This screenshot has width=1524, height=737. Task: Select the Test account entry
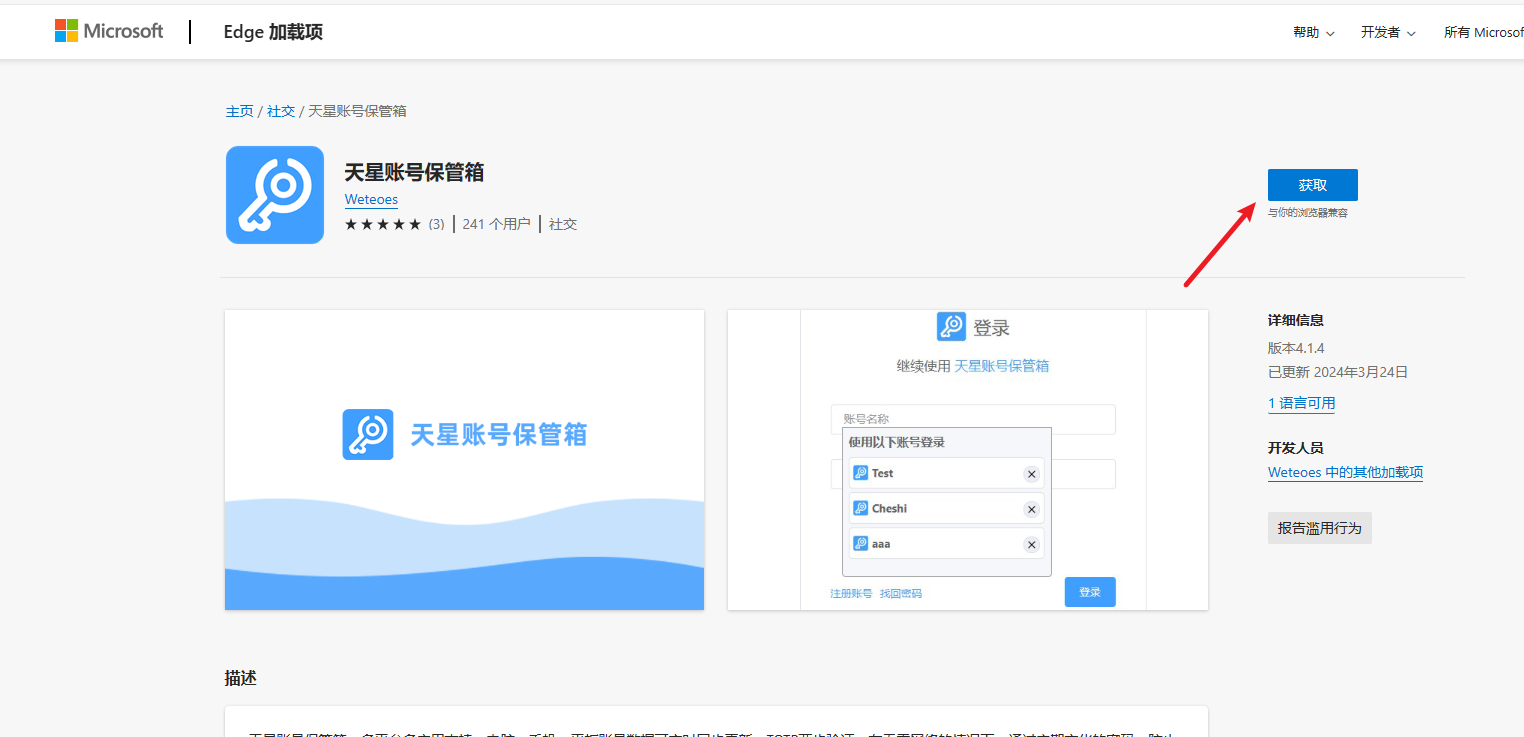pos(946,473)
